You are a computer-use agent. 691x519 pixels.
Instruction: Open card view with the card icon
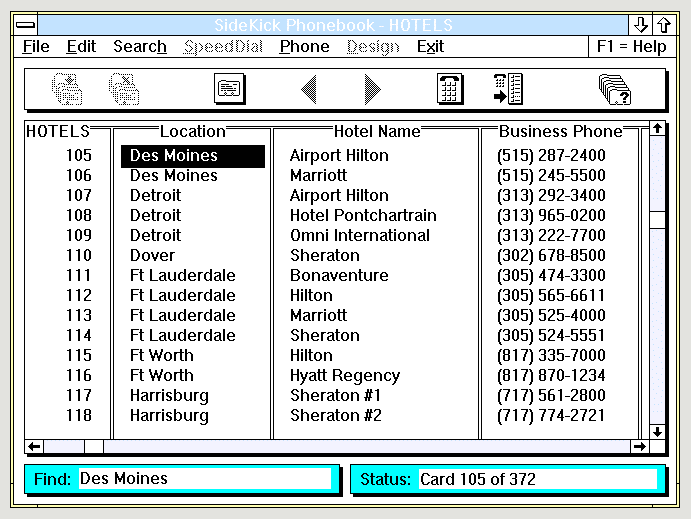pos(230,89)
